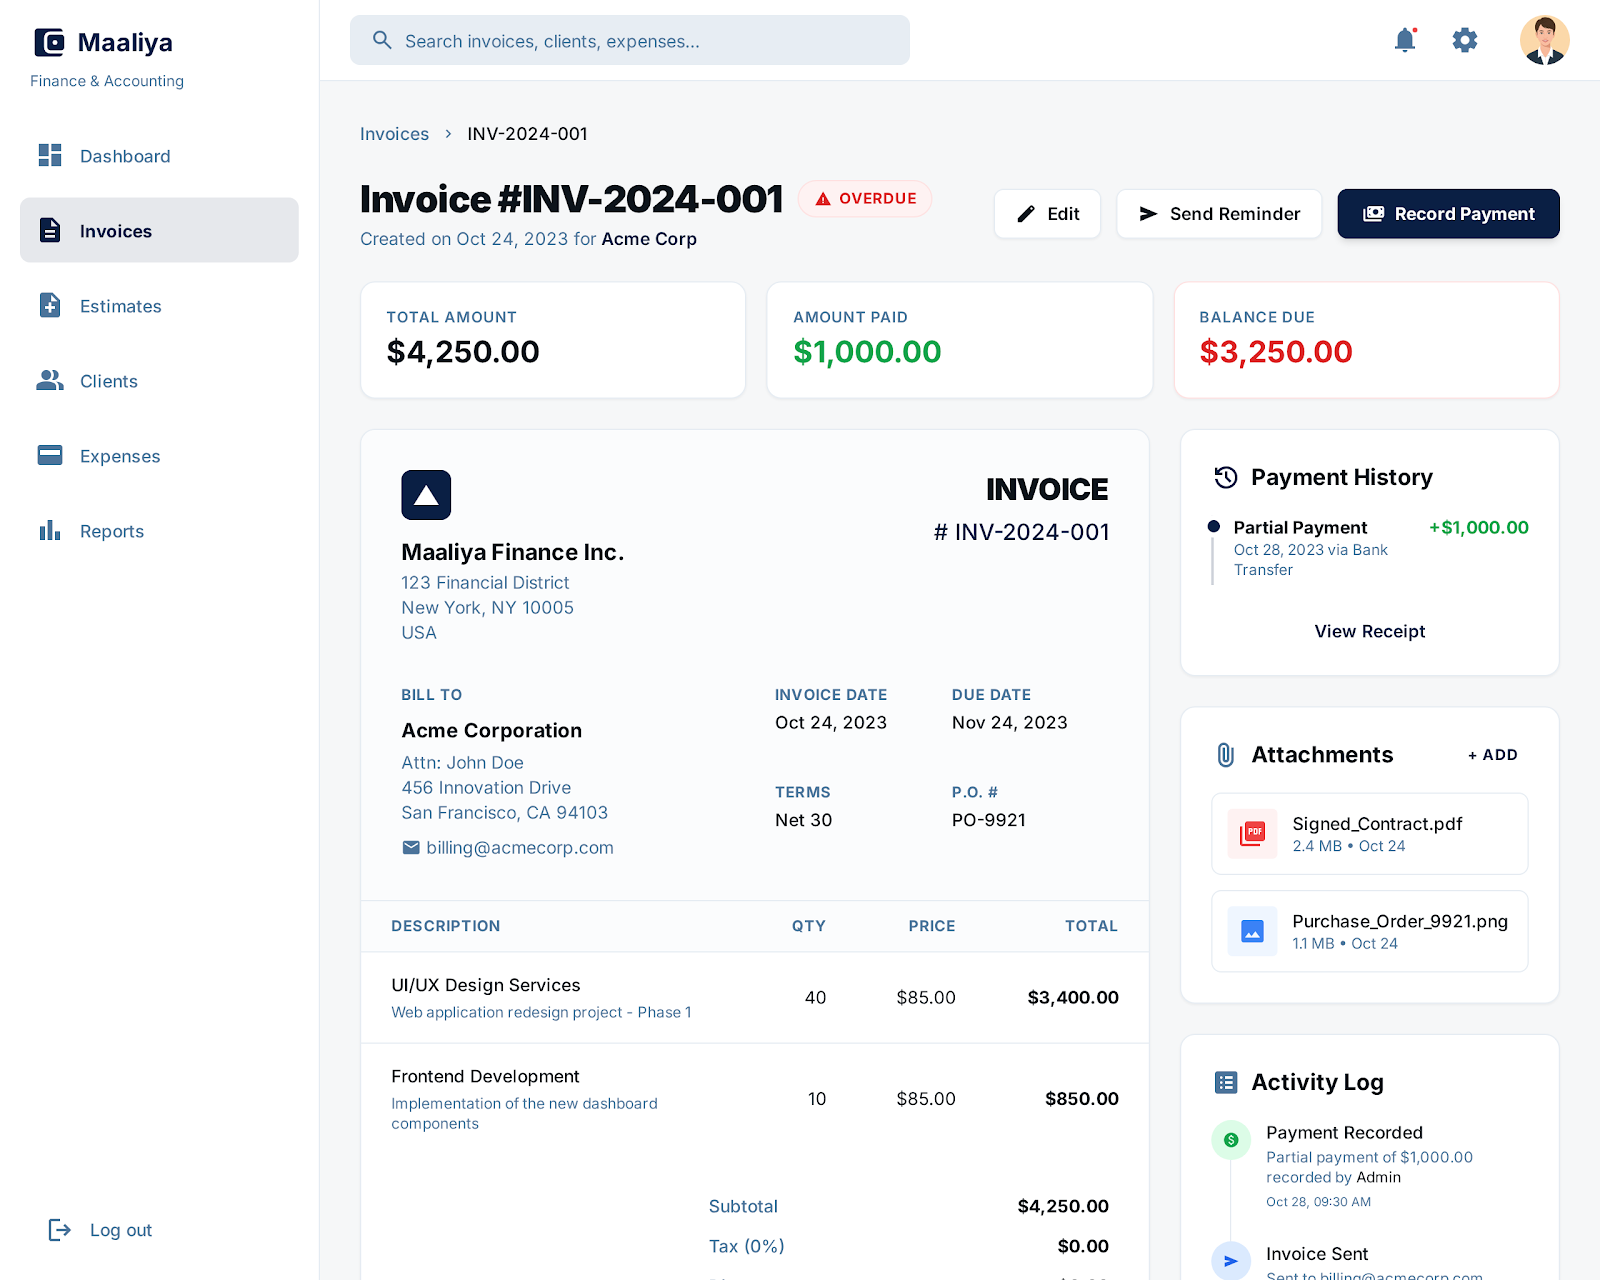
Task: Open Reports via the bar chart icon
Action: pyautogui.click(x=49, y=530)
